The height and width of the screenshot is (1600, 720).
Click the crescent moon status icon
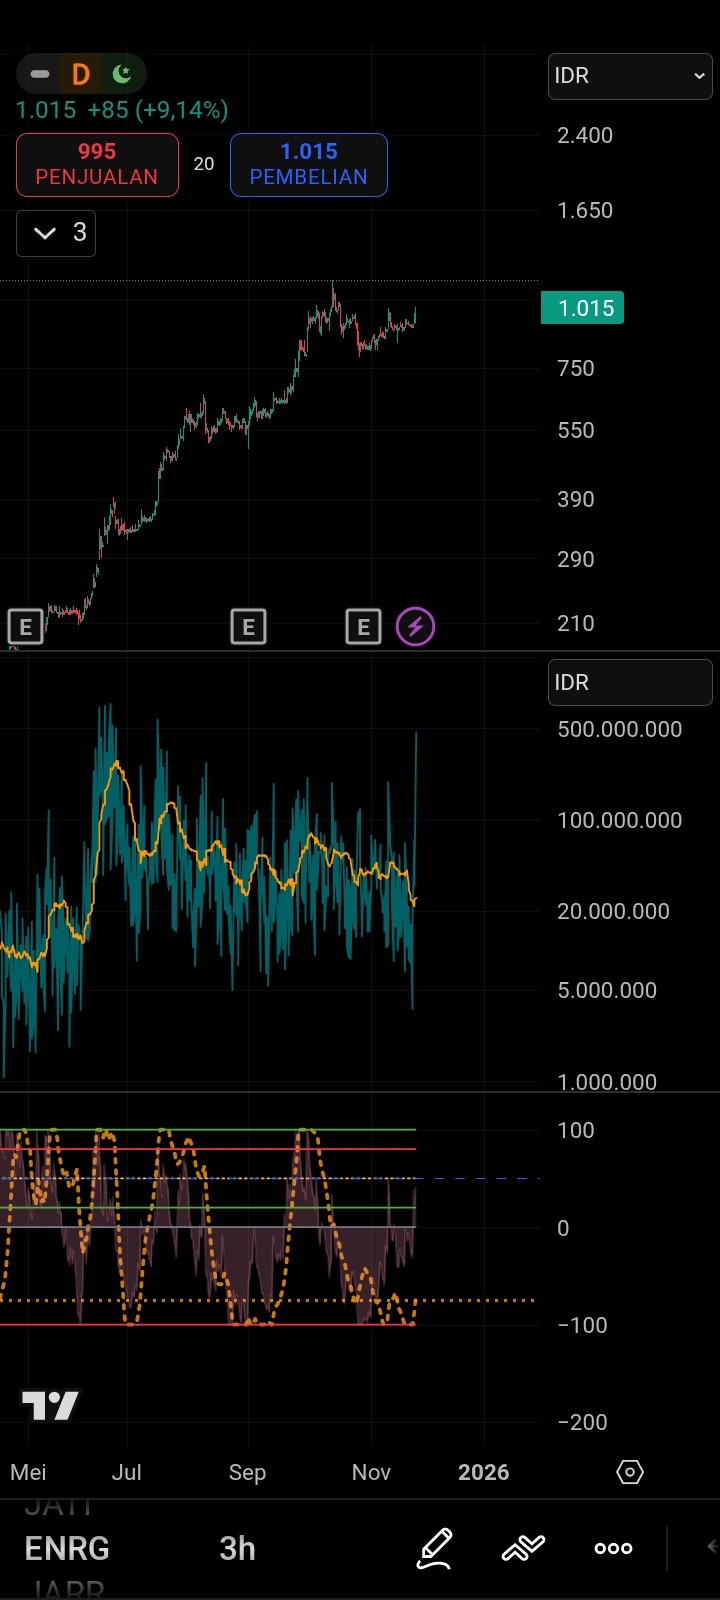click(123, 74)
